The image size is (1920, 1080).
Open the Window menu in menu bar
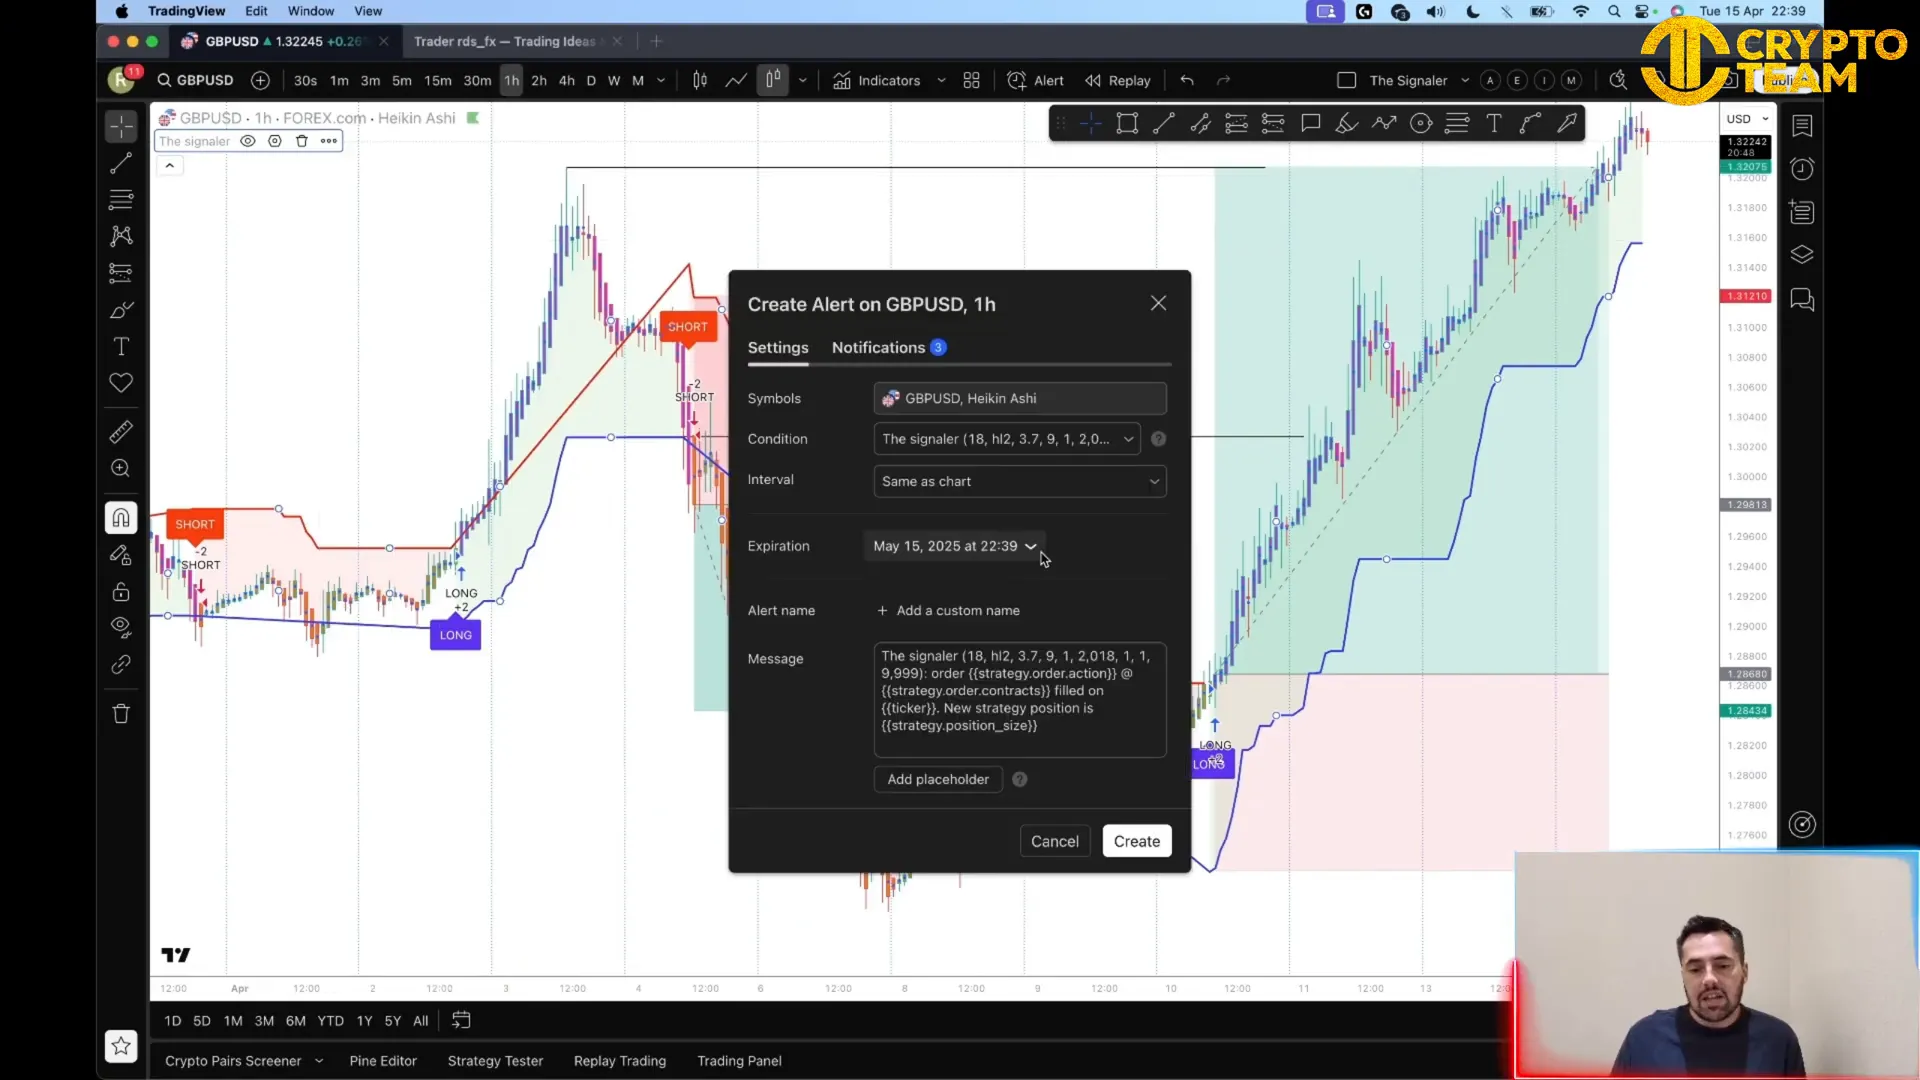(x=311, y=11)
